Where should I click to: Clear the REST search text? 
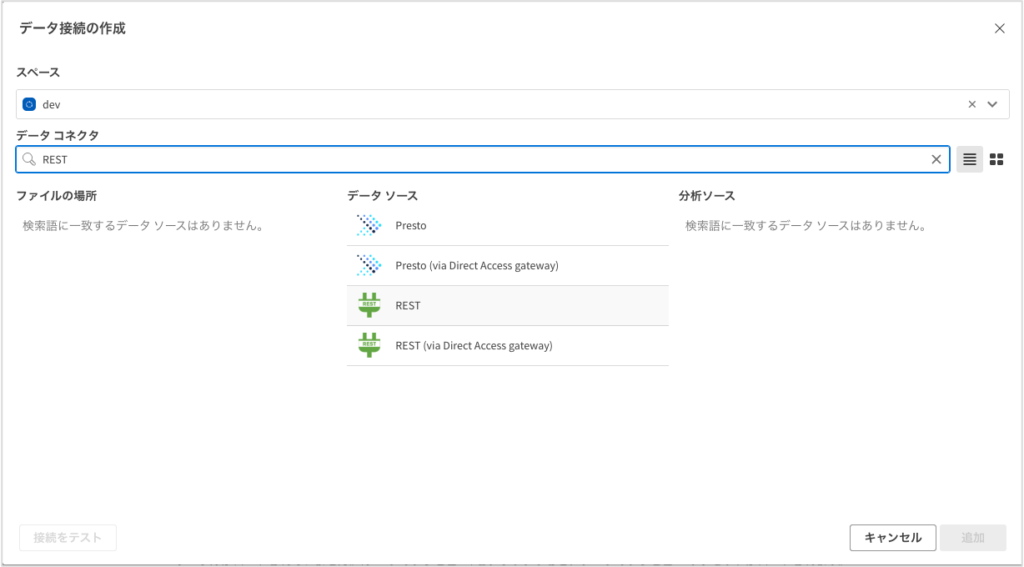point(936,159)
